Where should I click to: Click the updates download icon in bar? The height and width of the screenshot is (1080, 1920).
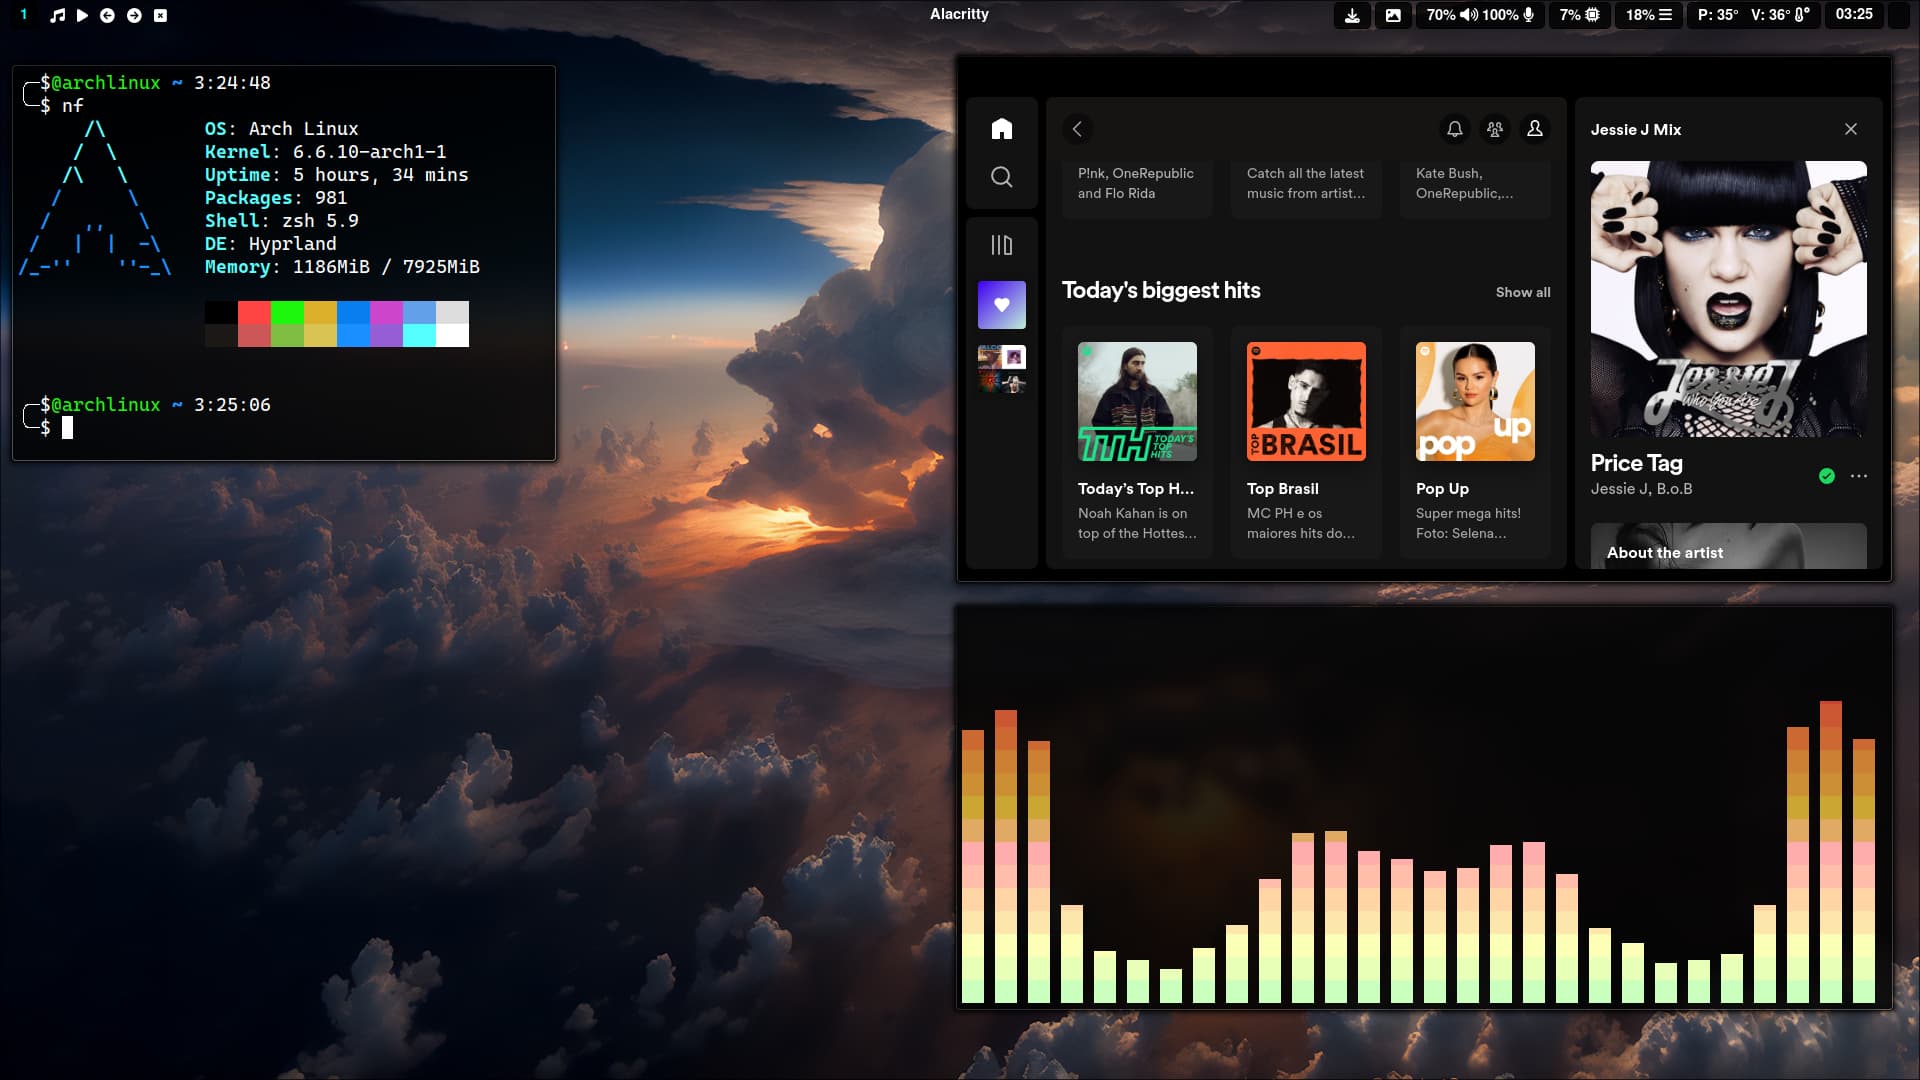pyautogui.click(x=1352, y=15)
